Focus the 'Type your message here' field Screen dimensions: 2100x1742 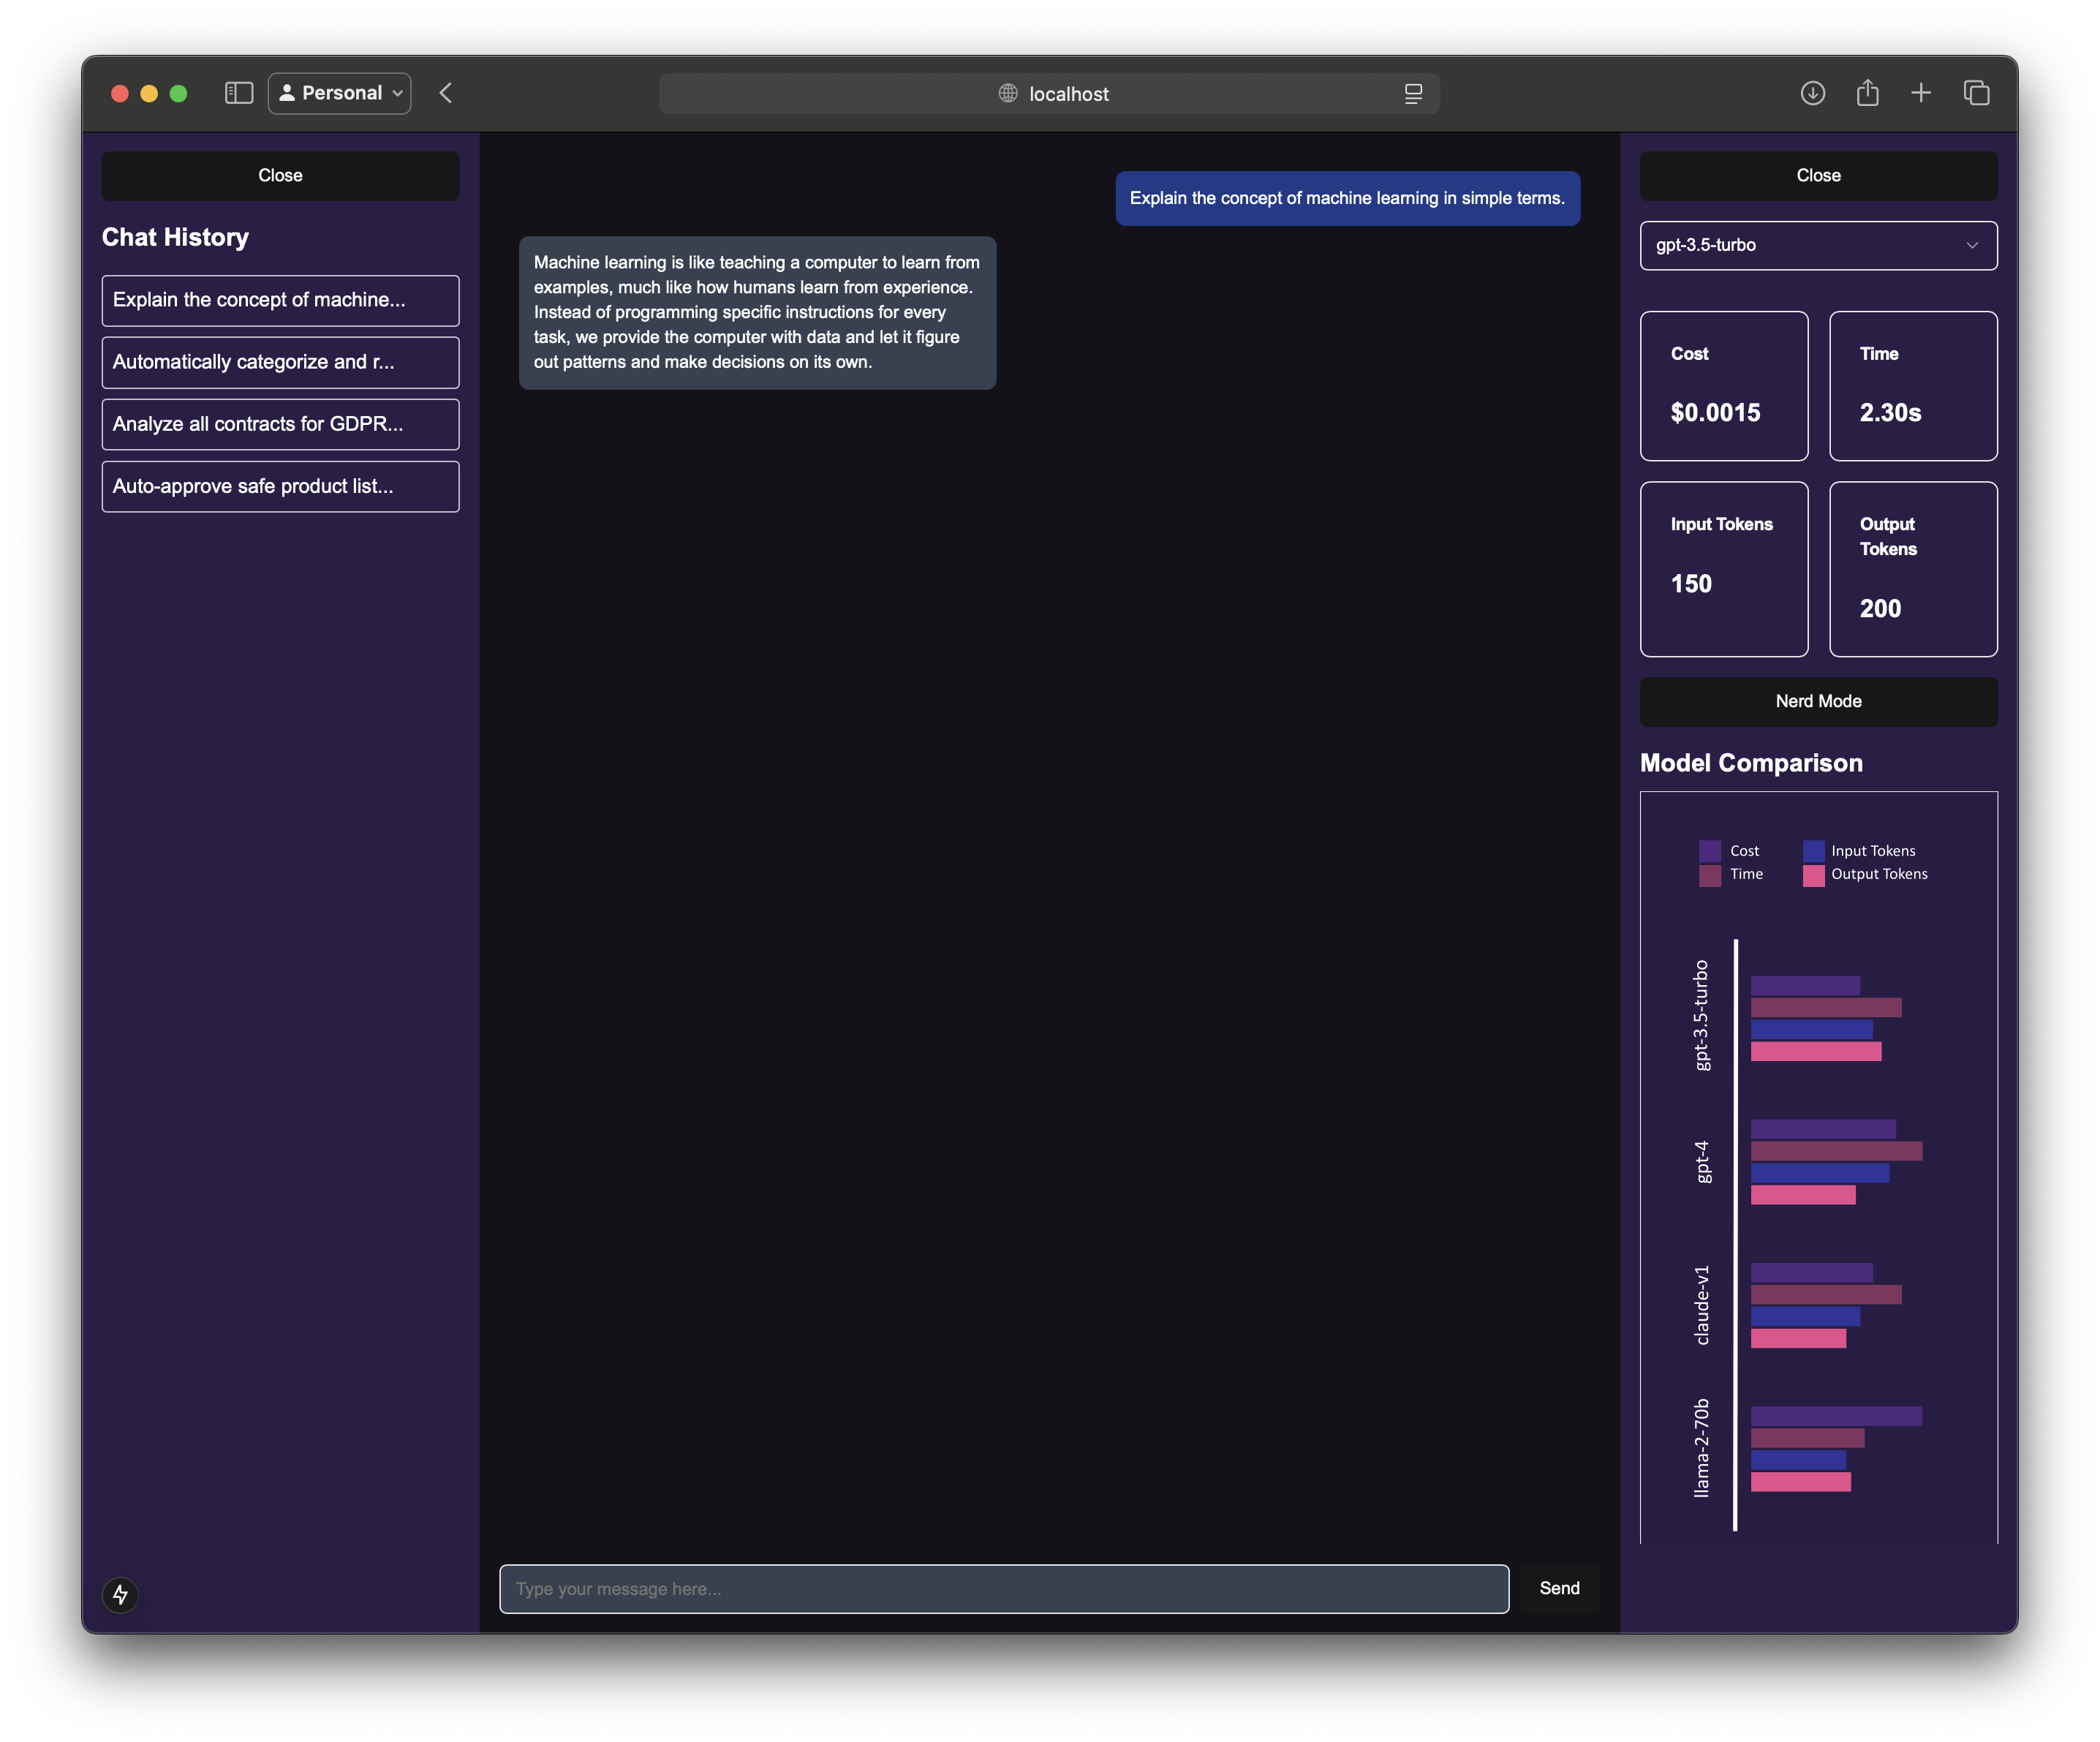[1003, 1589]
